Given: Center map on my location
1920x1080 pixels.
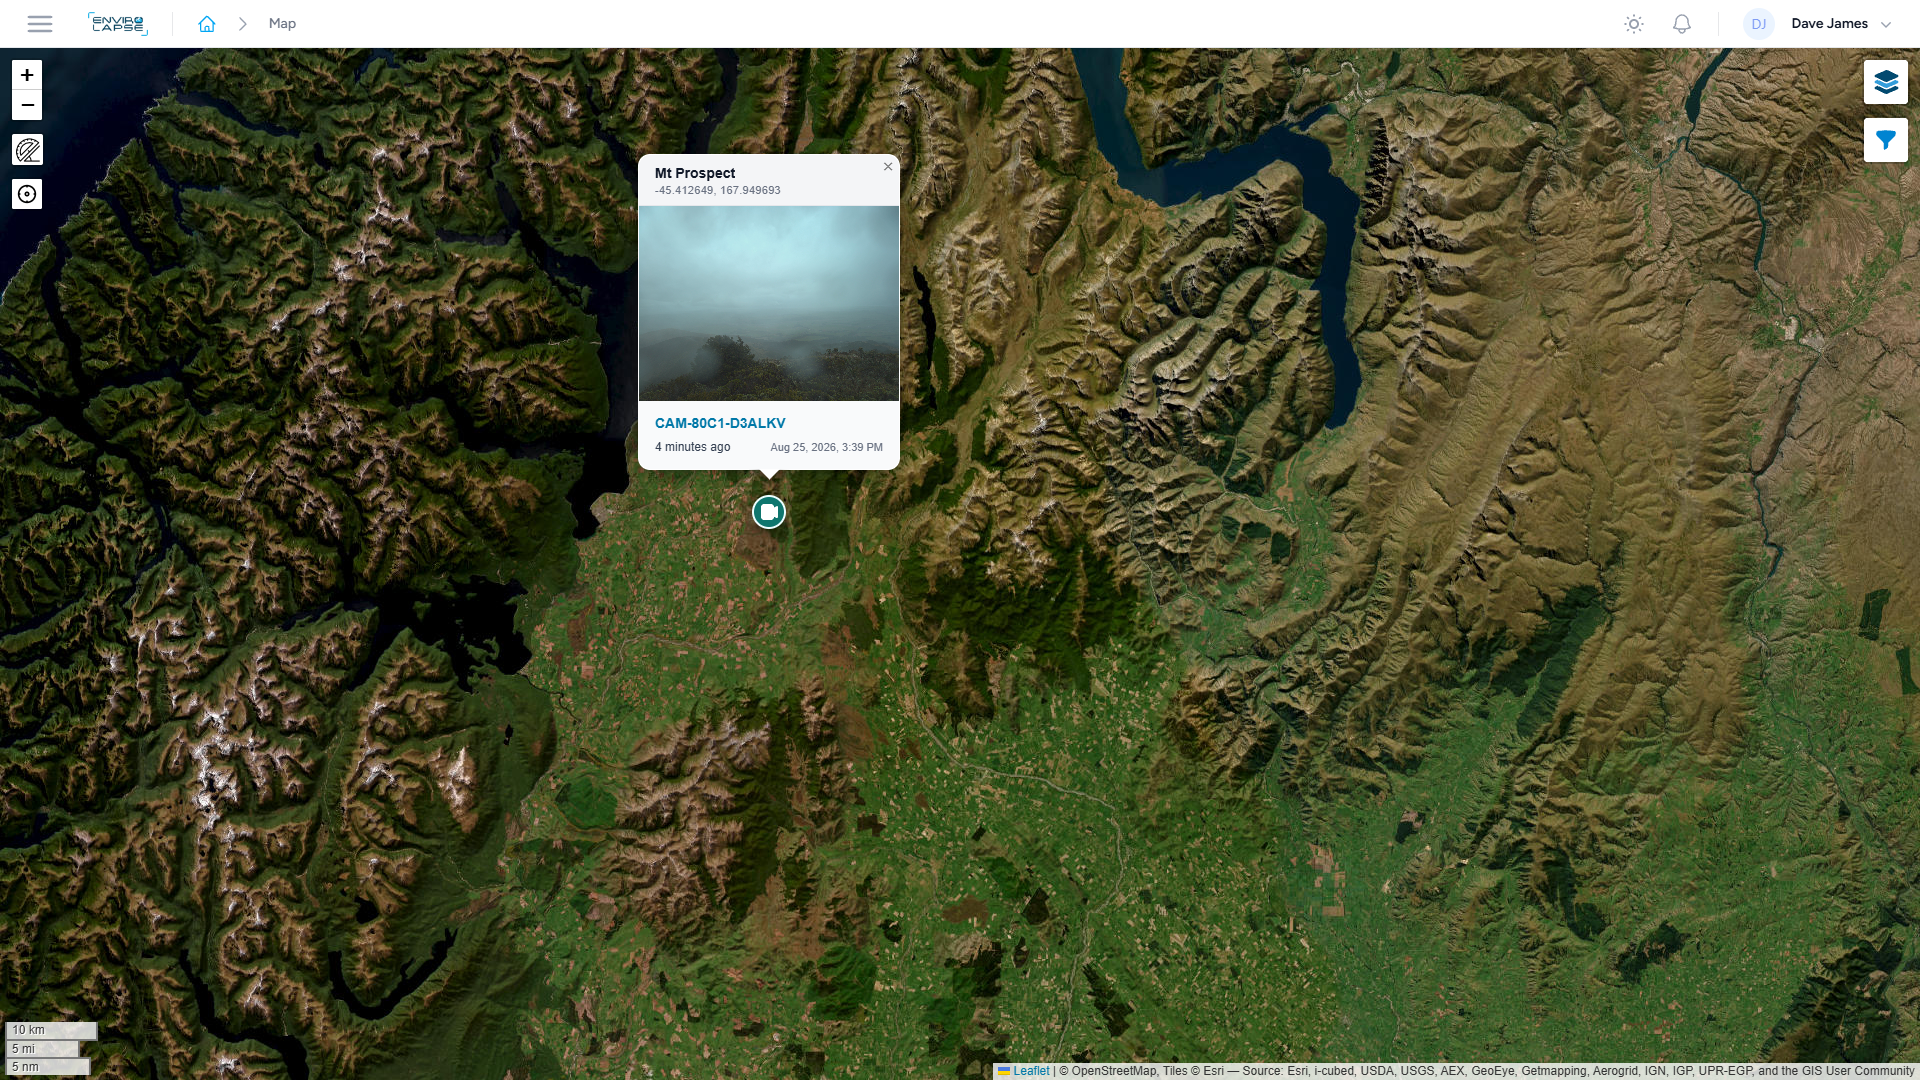Looking at the screenshot, I should pyautogui.click(x=27, y=194).
